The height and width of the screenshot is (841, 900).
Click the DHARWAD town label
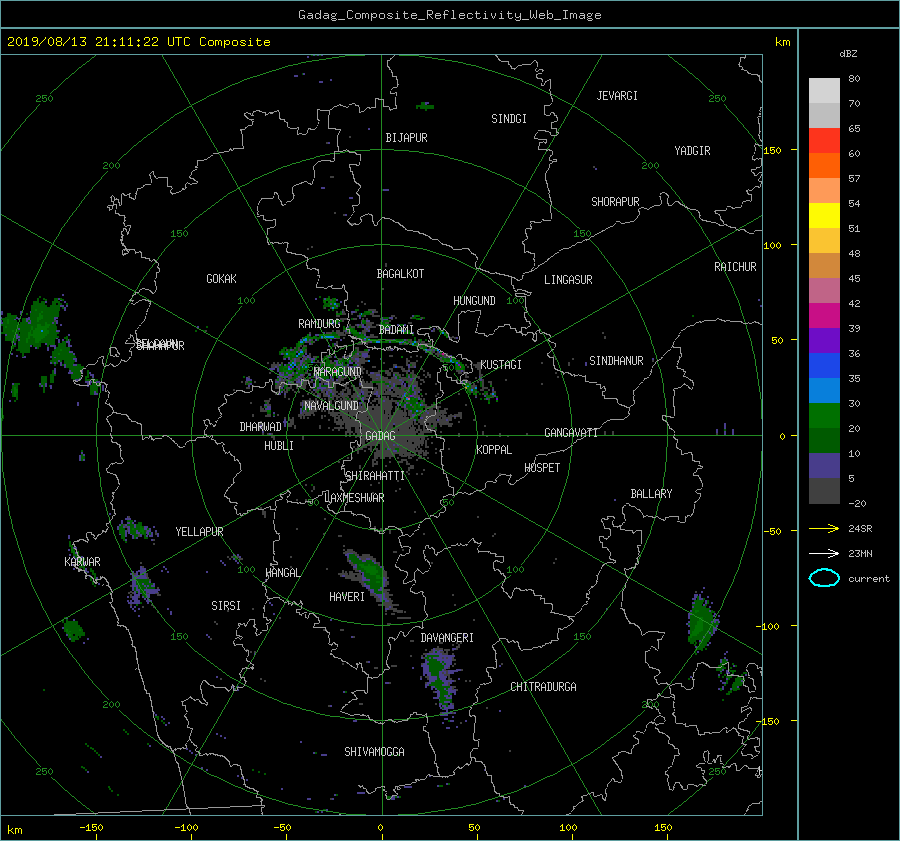click(x=260, y=427)
